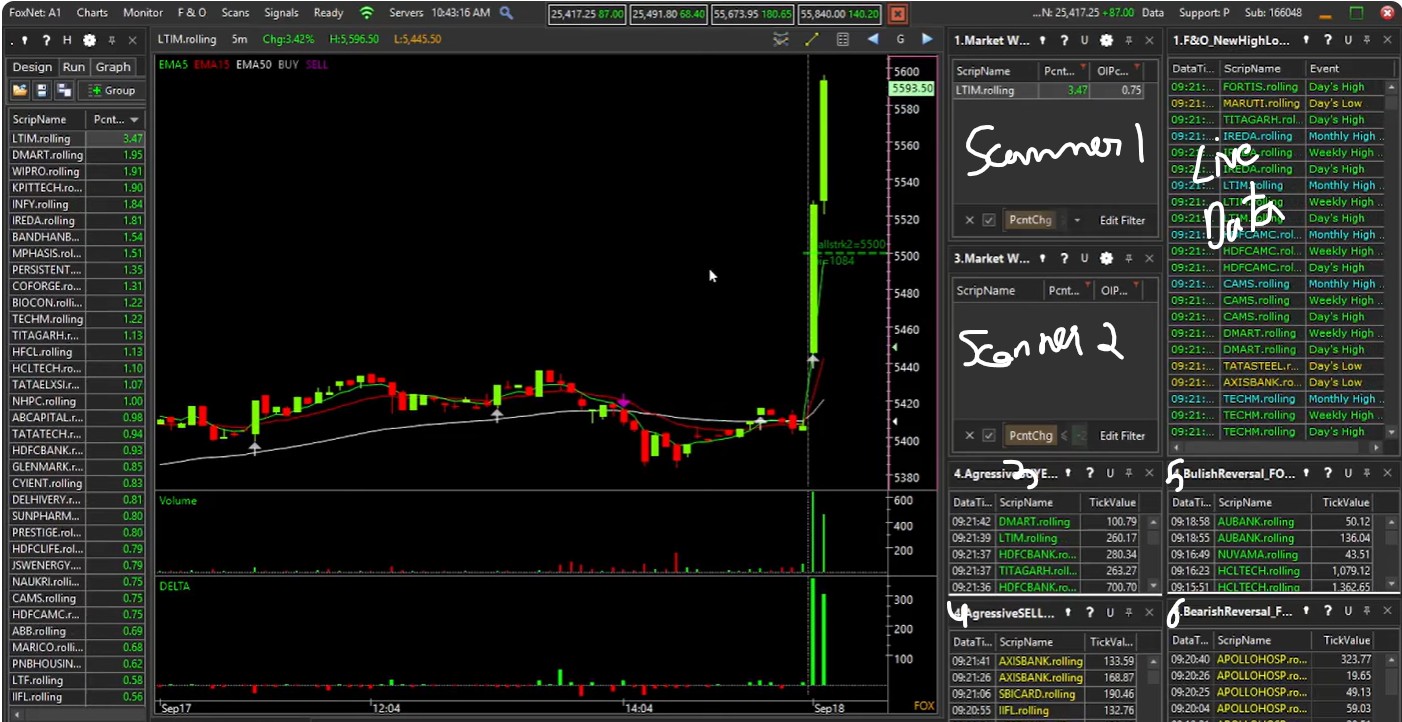Open Pcnt column filter in 1.Market Watch header
Screen dimensions: 1402x722
[x=1084, y=66]
